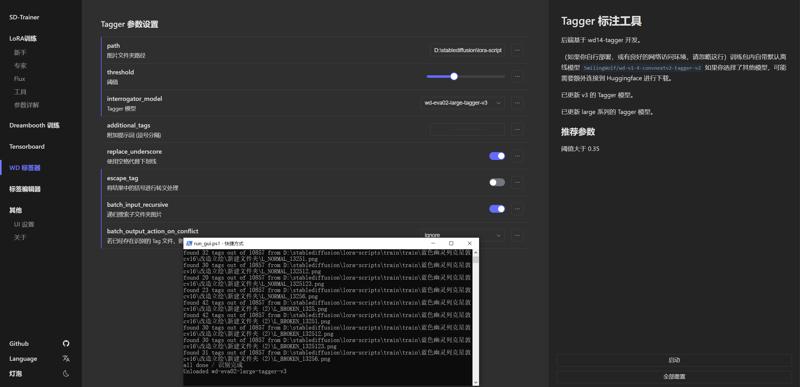Click the 全部重置 reset button
This screenshot has height=387, width=800.
coord(674,376)
